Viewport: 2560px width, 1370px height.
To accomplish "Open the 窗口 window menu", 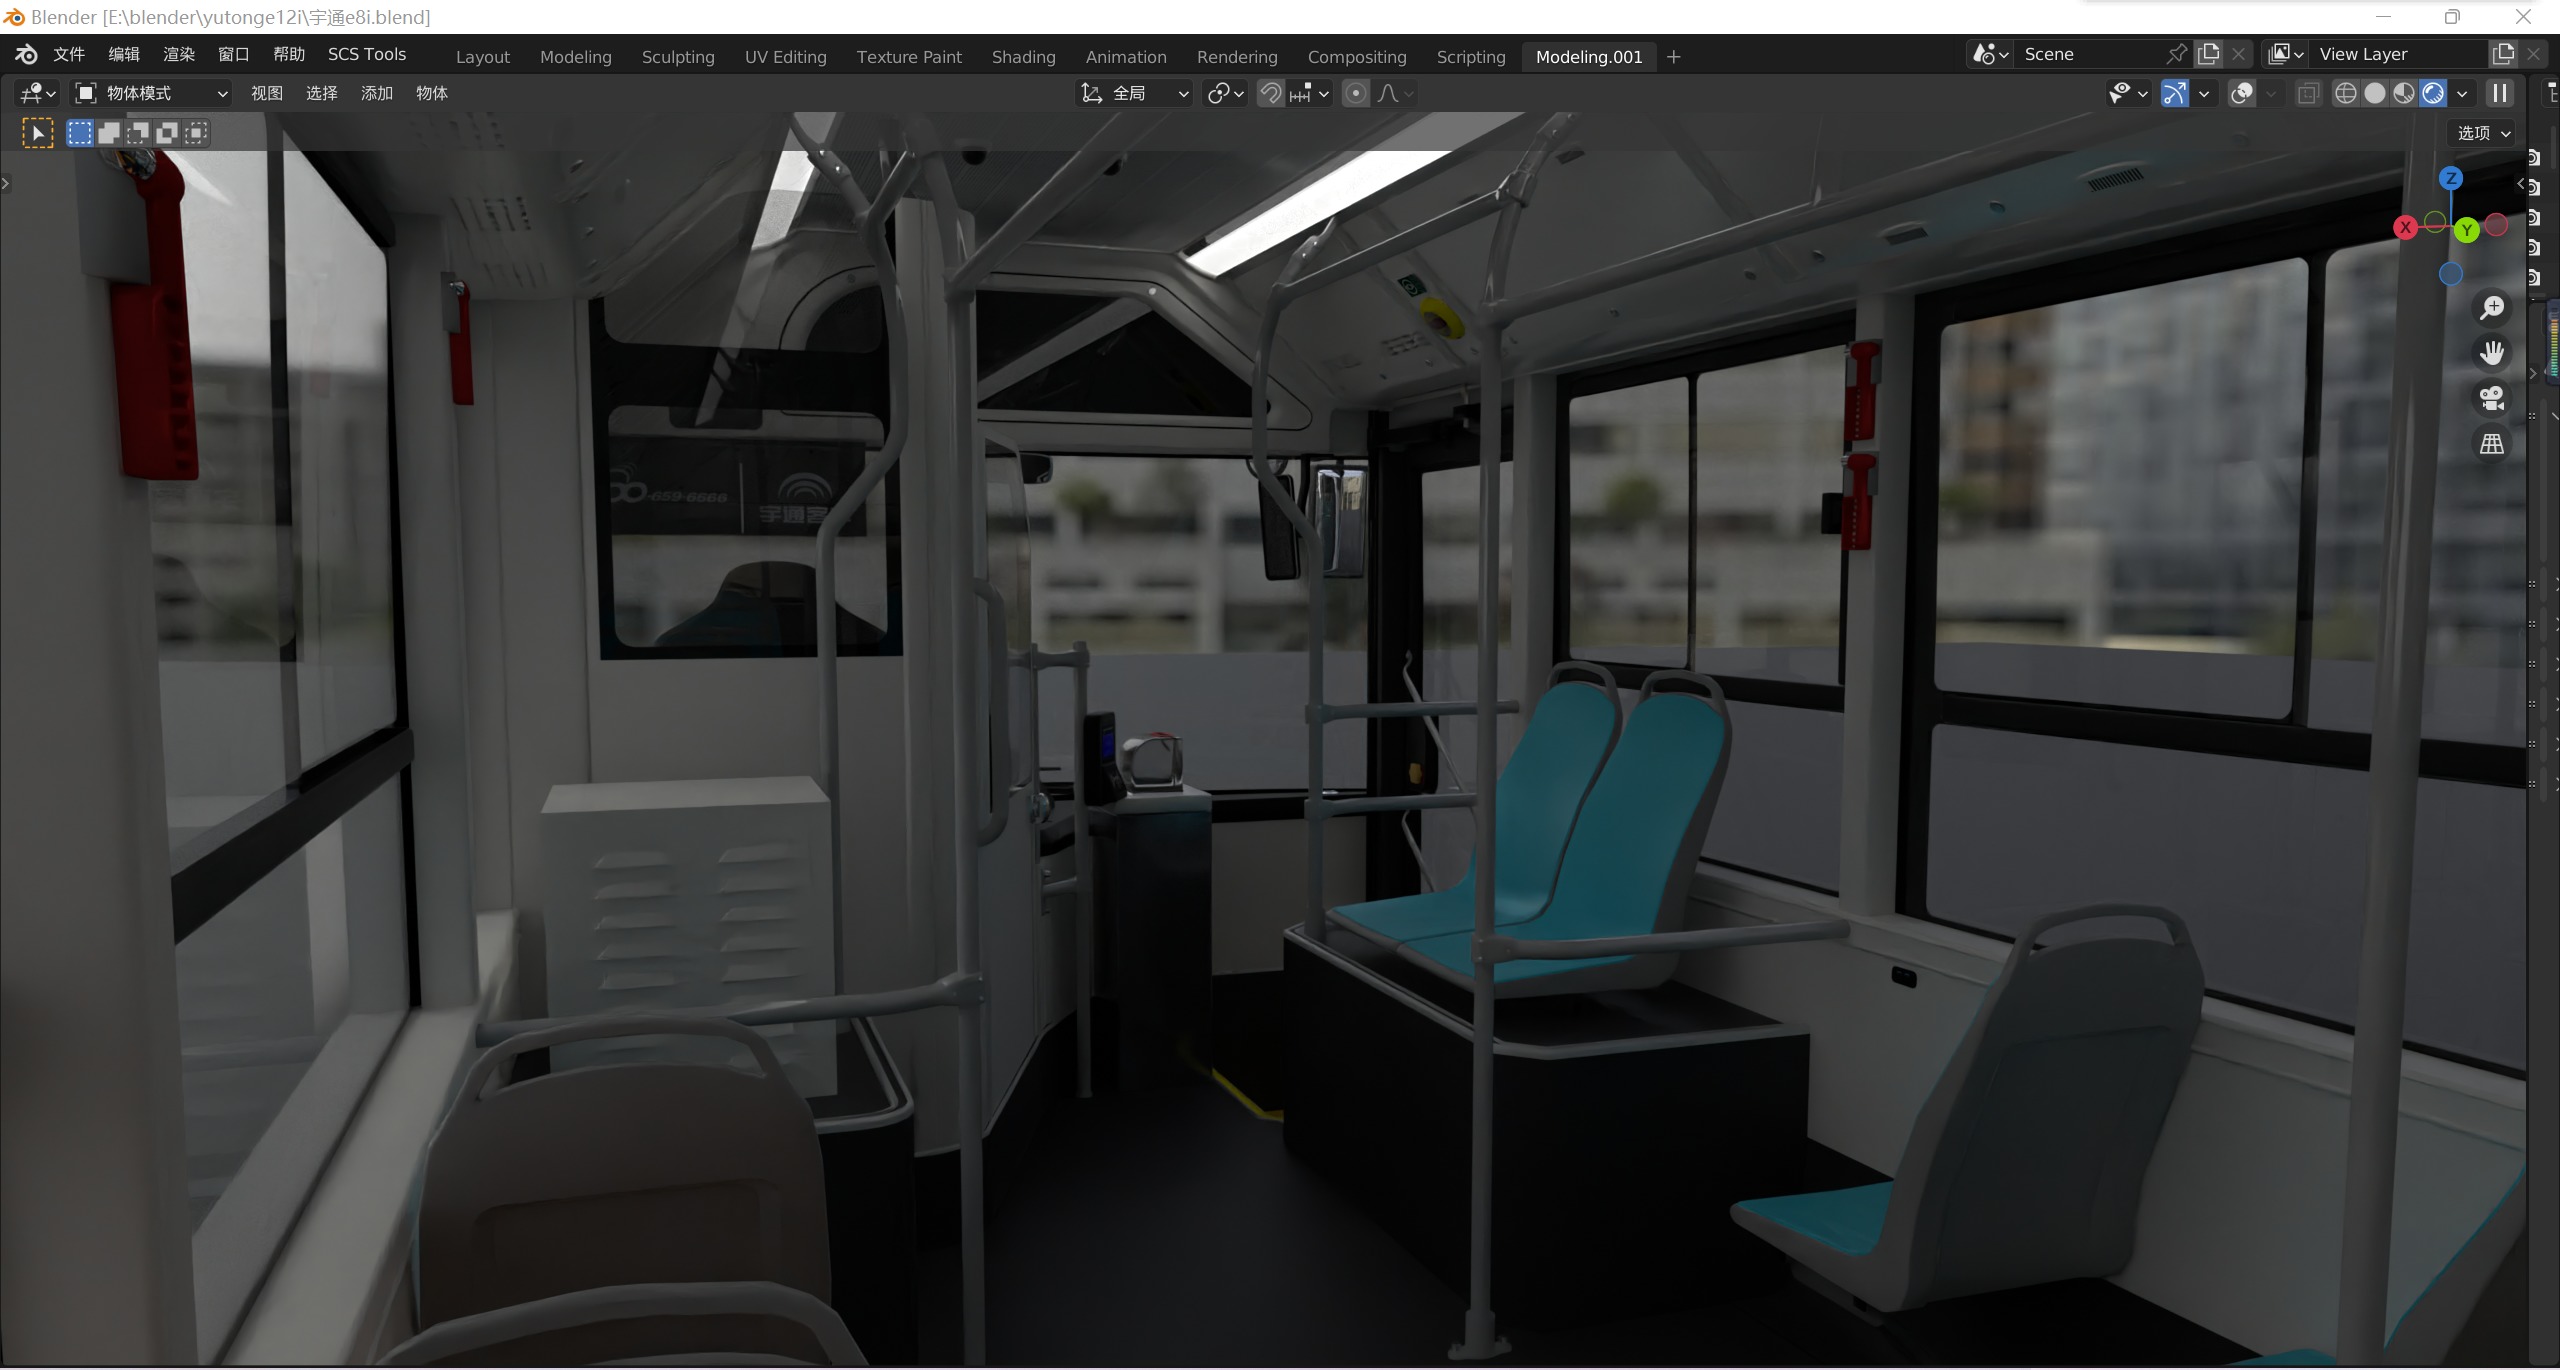I will 234,54.
